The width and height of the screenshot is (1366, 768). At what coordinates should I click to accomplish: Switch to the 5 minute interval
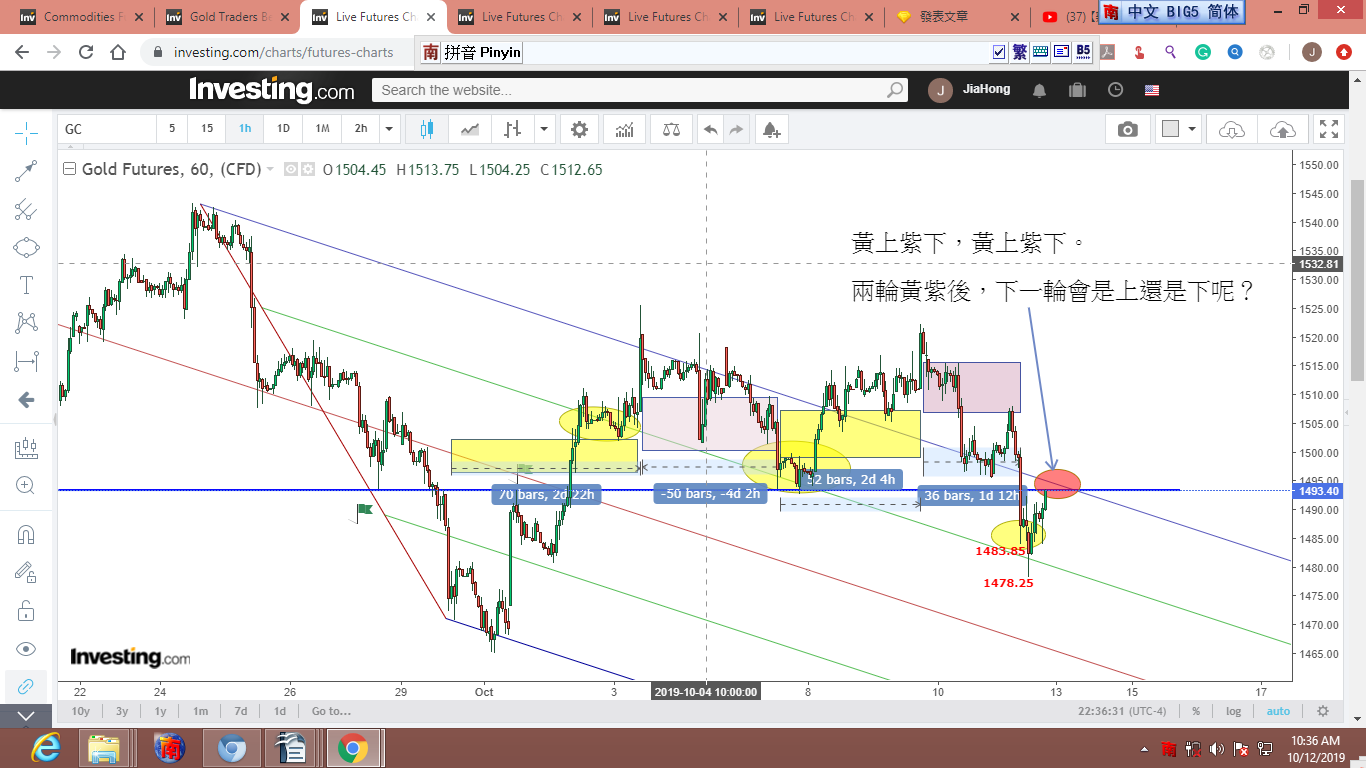tap(172, 129)
